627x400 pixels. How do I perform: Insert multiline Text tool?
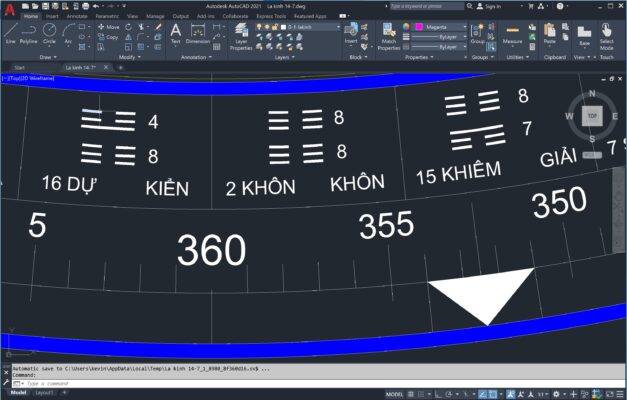point(175,33)
